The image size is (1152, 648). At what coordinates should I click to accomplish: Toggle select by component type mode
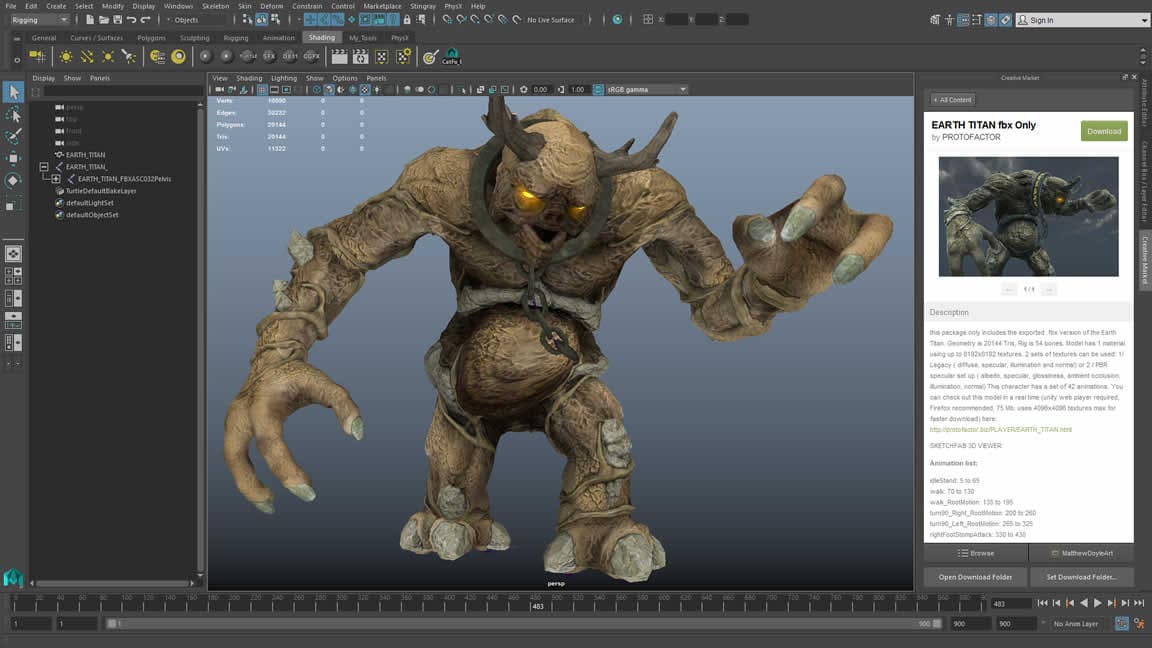pyautogui.click(x=276, y=20)
